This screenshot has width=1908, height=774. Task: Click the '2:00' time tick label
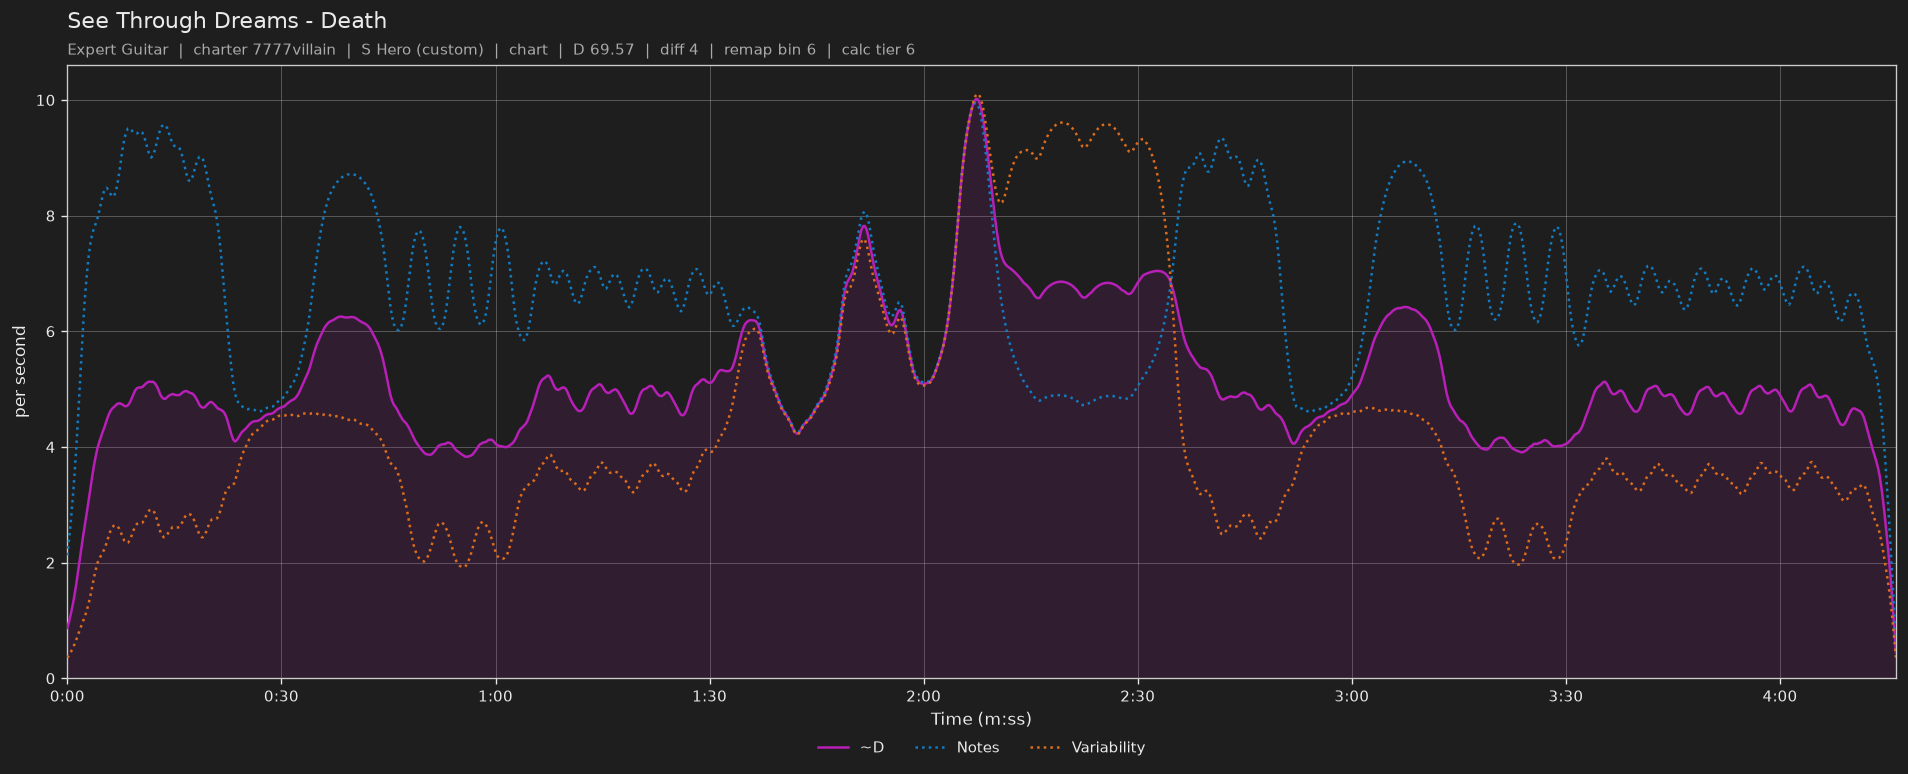(923, 696)
